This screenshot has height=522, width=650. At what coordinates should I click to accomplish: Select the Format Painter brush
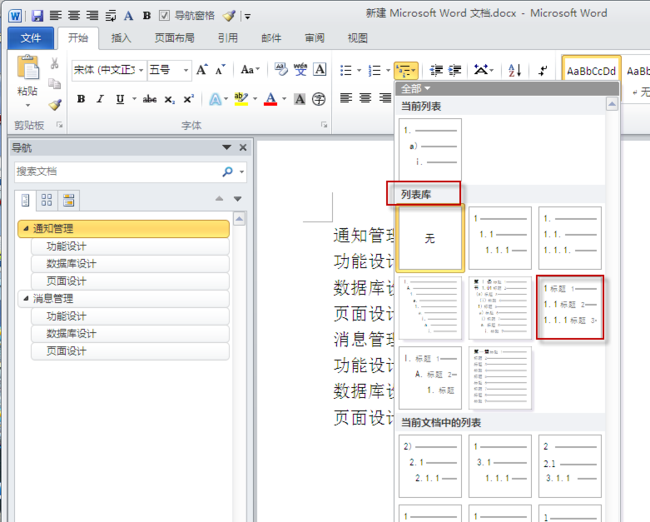pyautogui.click(x=55, y=104)
